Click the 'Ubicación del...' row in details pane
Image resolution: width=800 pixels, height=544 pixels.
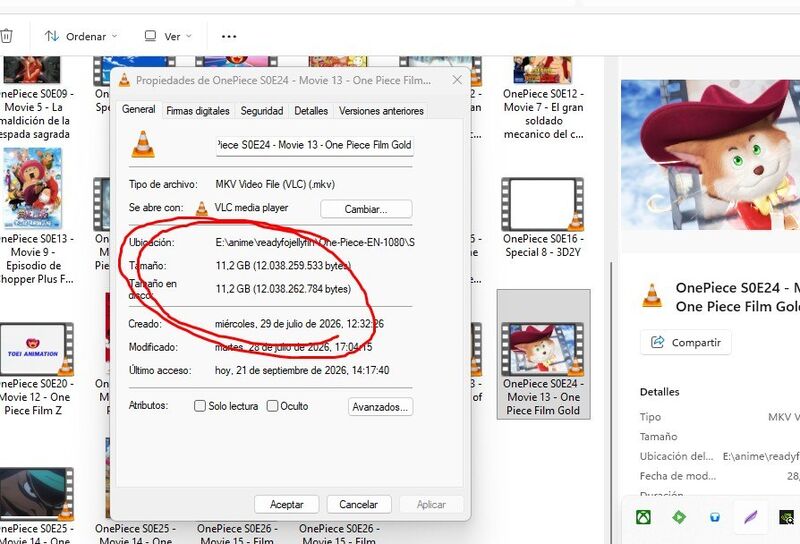point(719,456)
